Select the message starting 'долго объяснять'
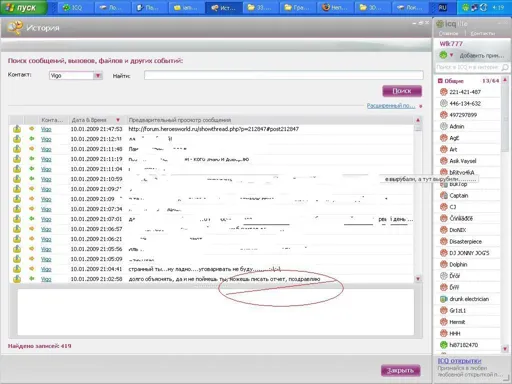This screenshot has width=512, height=384. click(224, 279)
